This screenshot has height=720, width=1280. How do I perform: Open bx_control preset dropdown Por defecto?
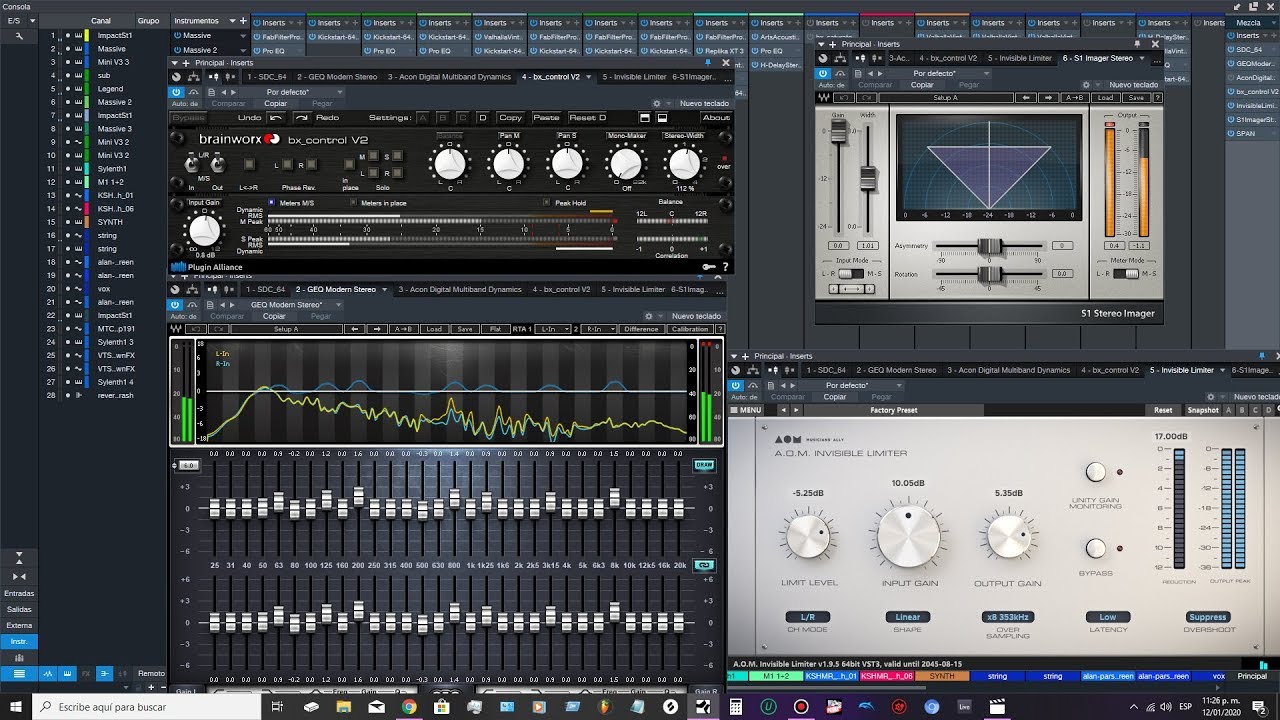pyautogui.click(x=292, y=91)
